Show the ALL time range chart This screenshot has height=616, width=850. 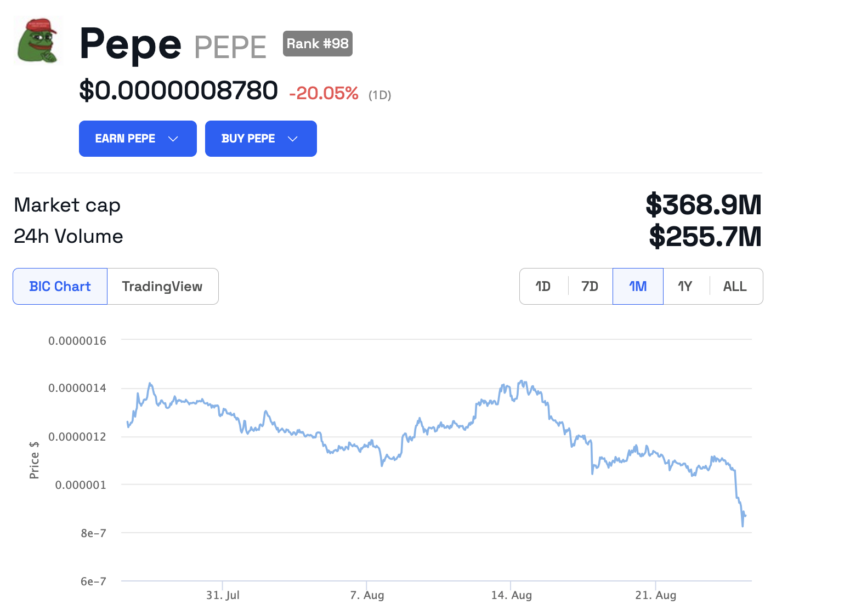[735, 287]
